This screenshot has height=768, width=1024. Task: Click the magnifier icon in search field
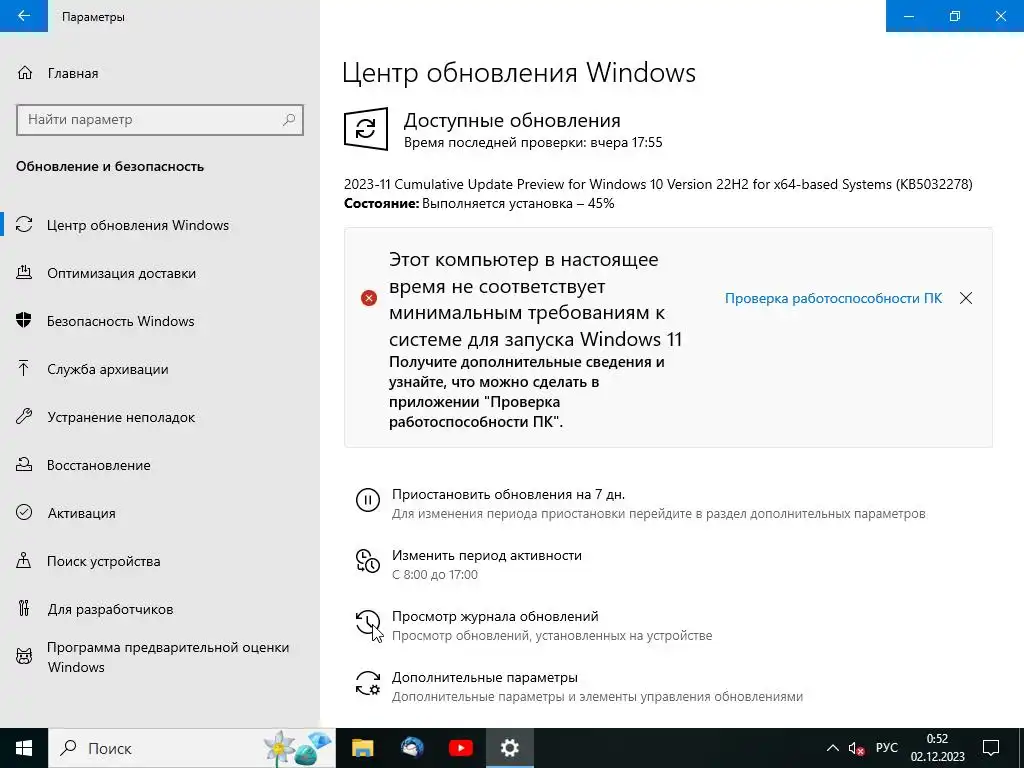point(289,120)
